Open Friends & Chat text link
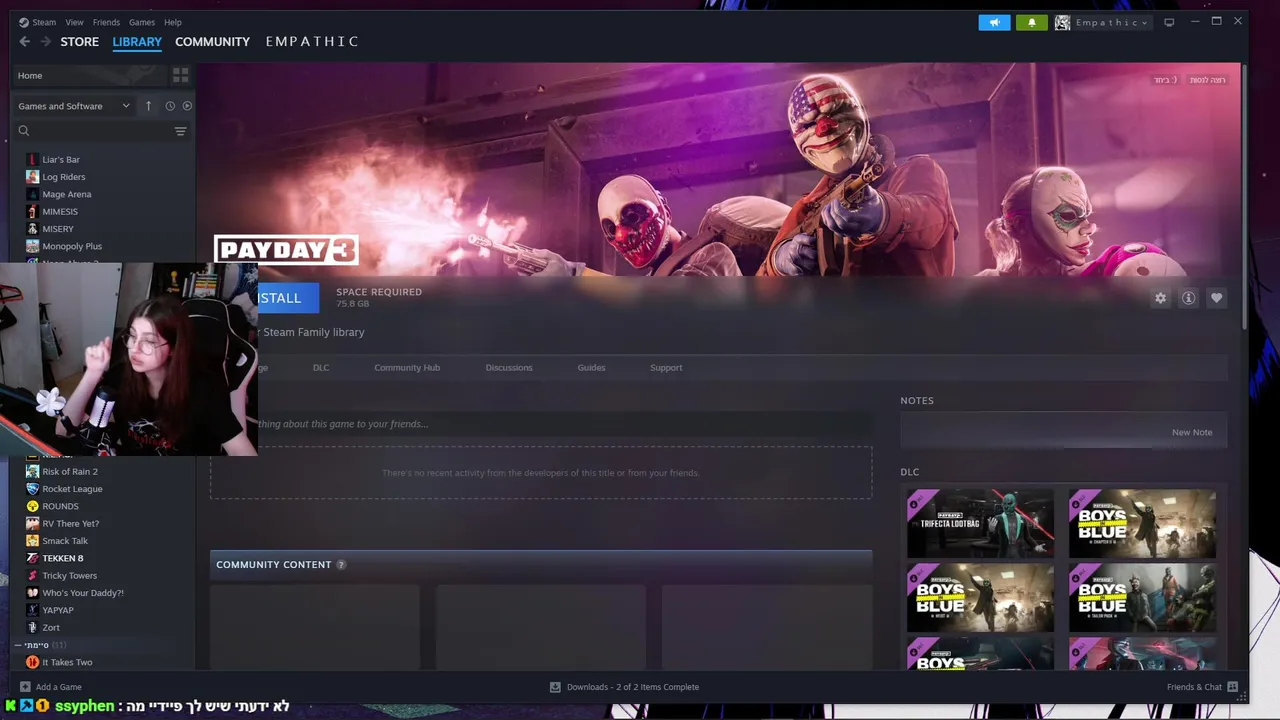 [1194, 687]
